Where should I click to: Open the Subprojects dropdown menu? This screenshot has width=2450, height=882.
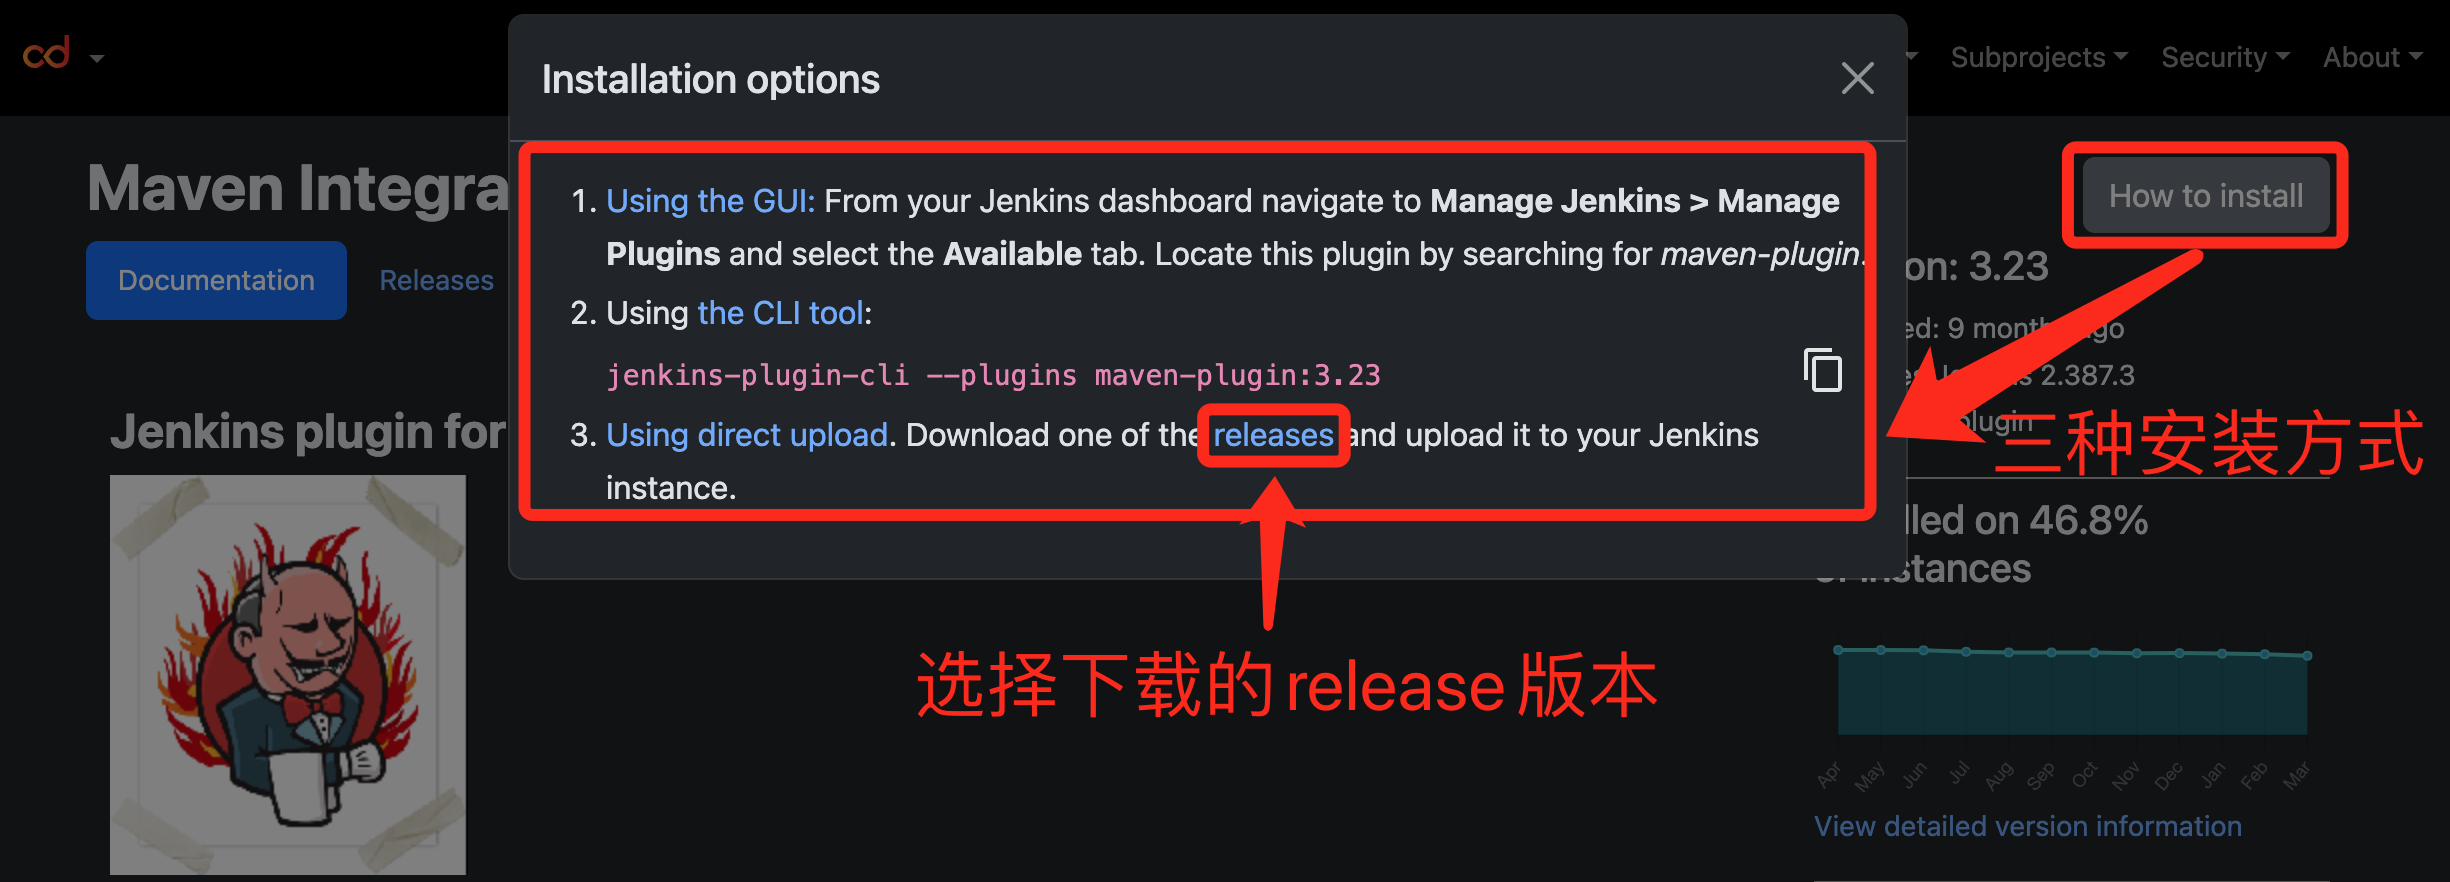point(2038,58)
